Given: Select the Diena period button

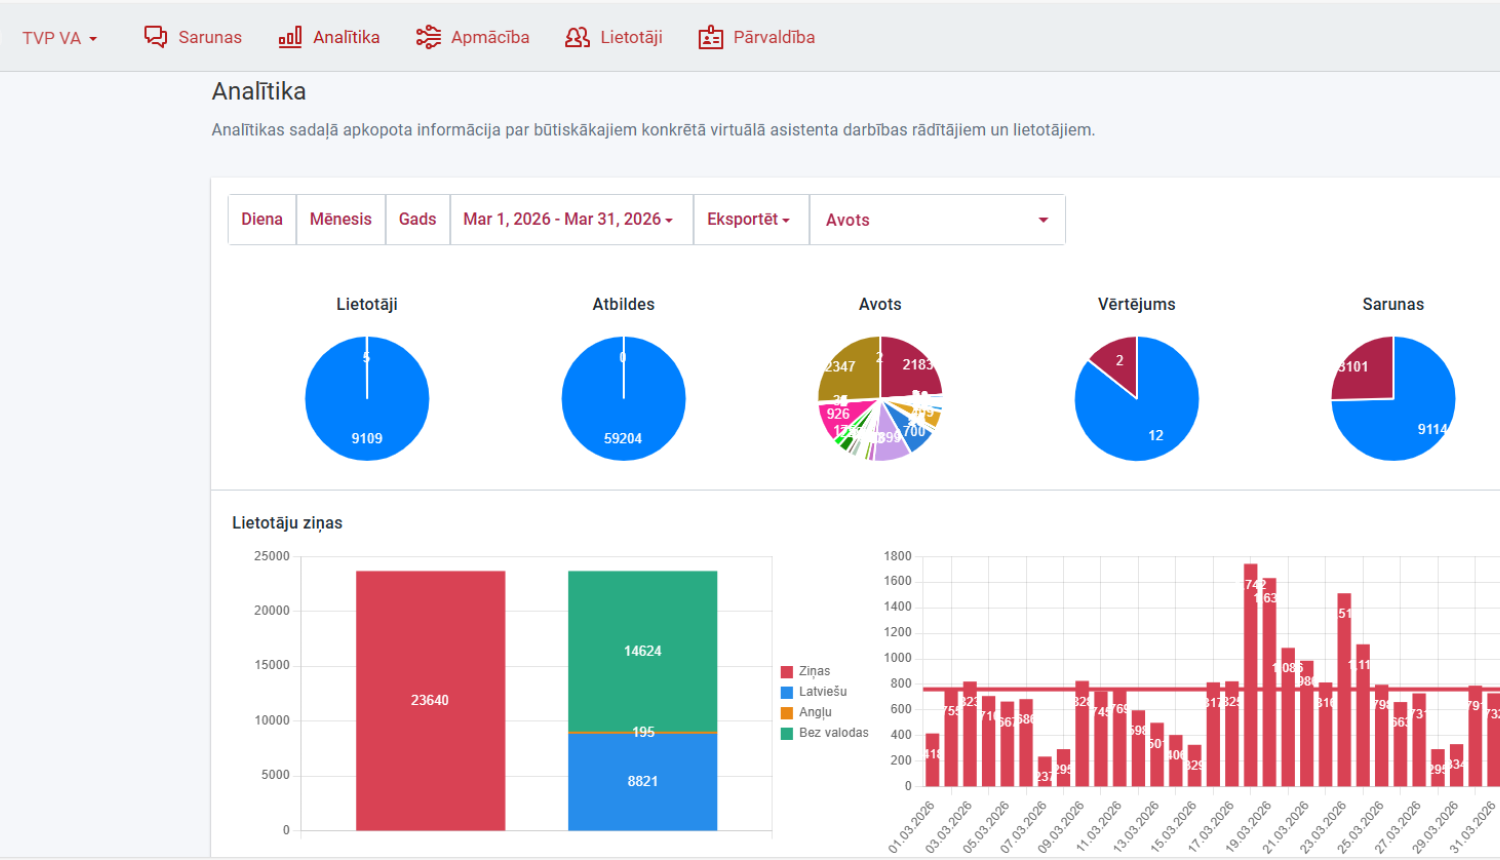Looking at the screenshot, I should coord(262,219).
